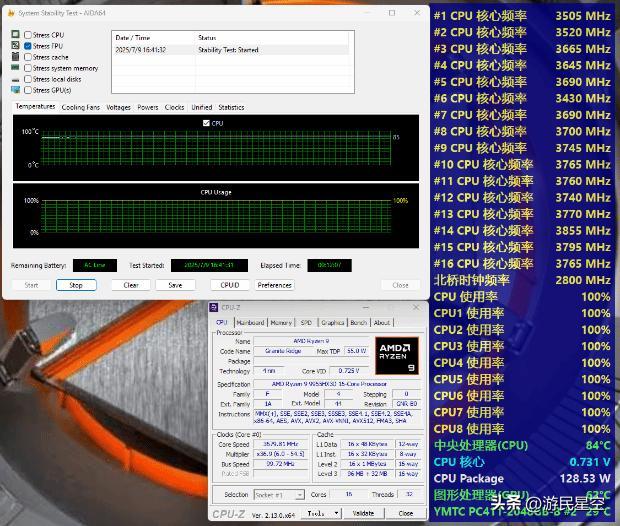Uncheck the Stress FPU option

pos(28,46)
